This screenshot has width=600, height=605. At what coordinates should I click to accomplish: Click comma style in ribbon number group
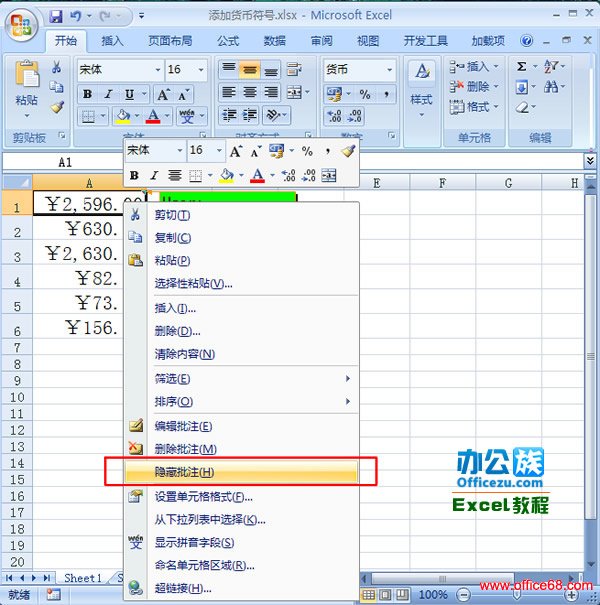(x=386, y=94)
